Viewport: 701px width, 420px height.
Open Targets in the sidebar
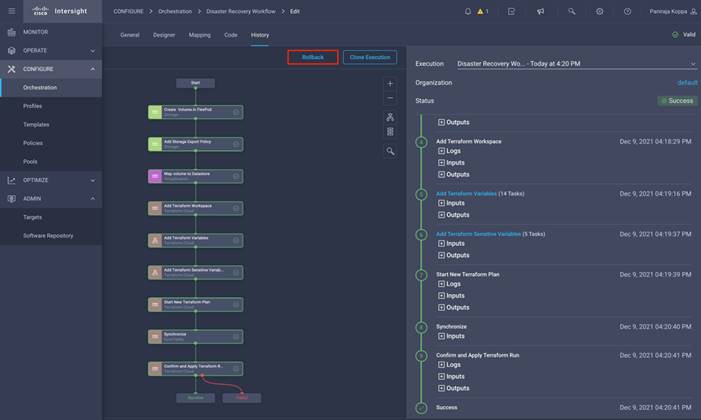point(51,217)
